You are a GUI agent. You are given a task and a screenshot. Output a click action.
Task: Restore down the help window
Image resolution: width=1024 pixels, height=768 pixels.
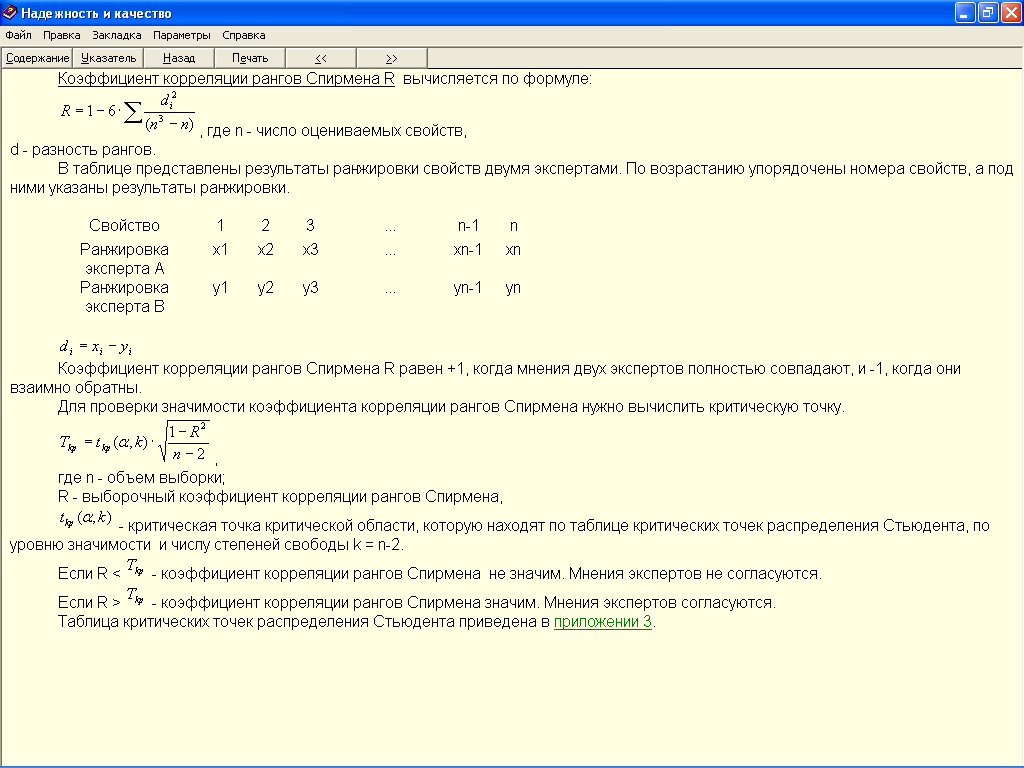coord(988,12)
